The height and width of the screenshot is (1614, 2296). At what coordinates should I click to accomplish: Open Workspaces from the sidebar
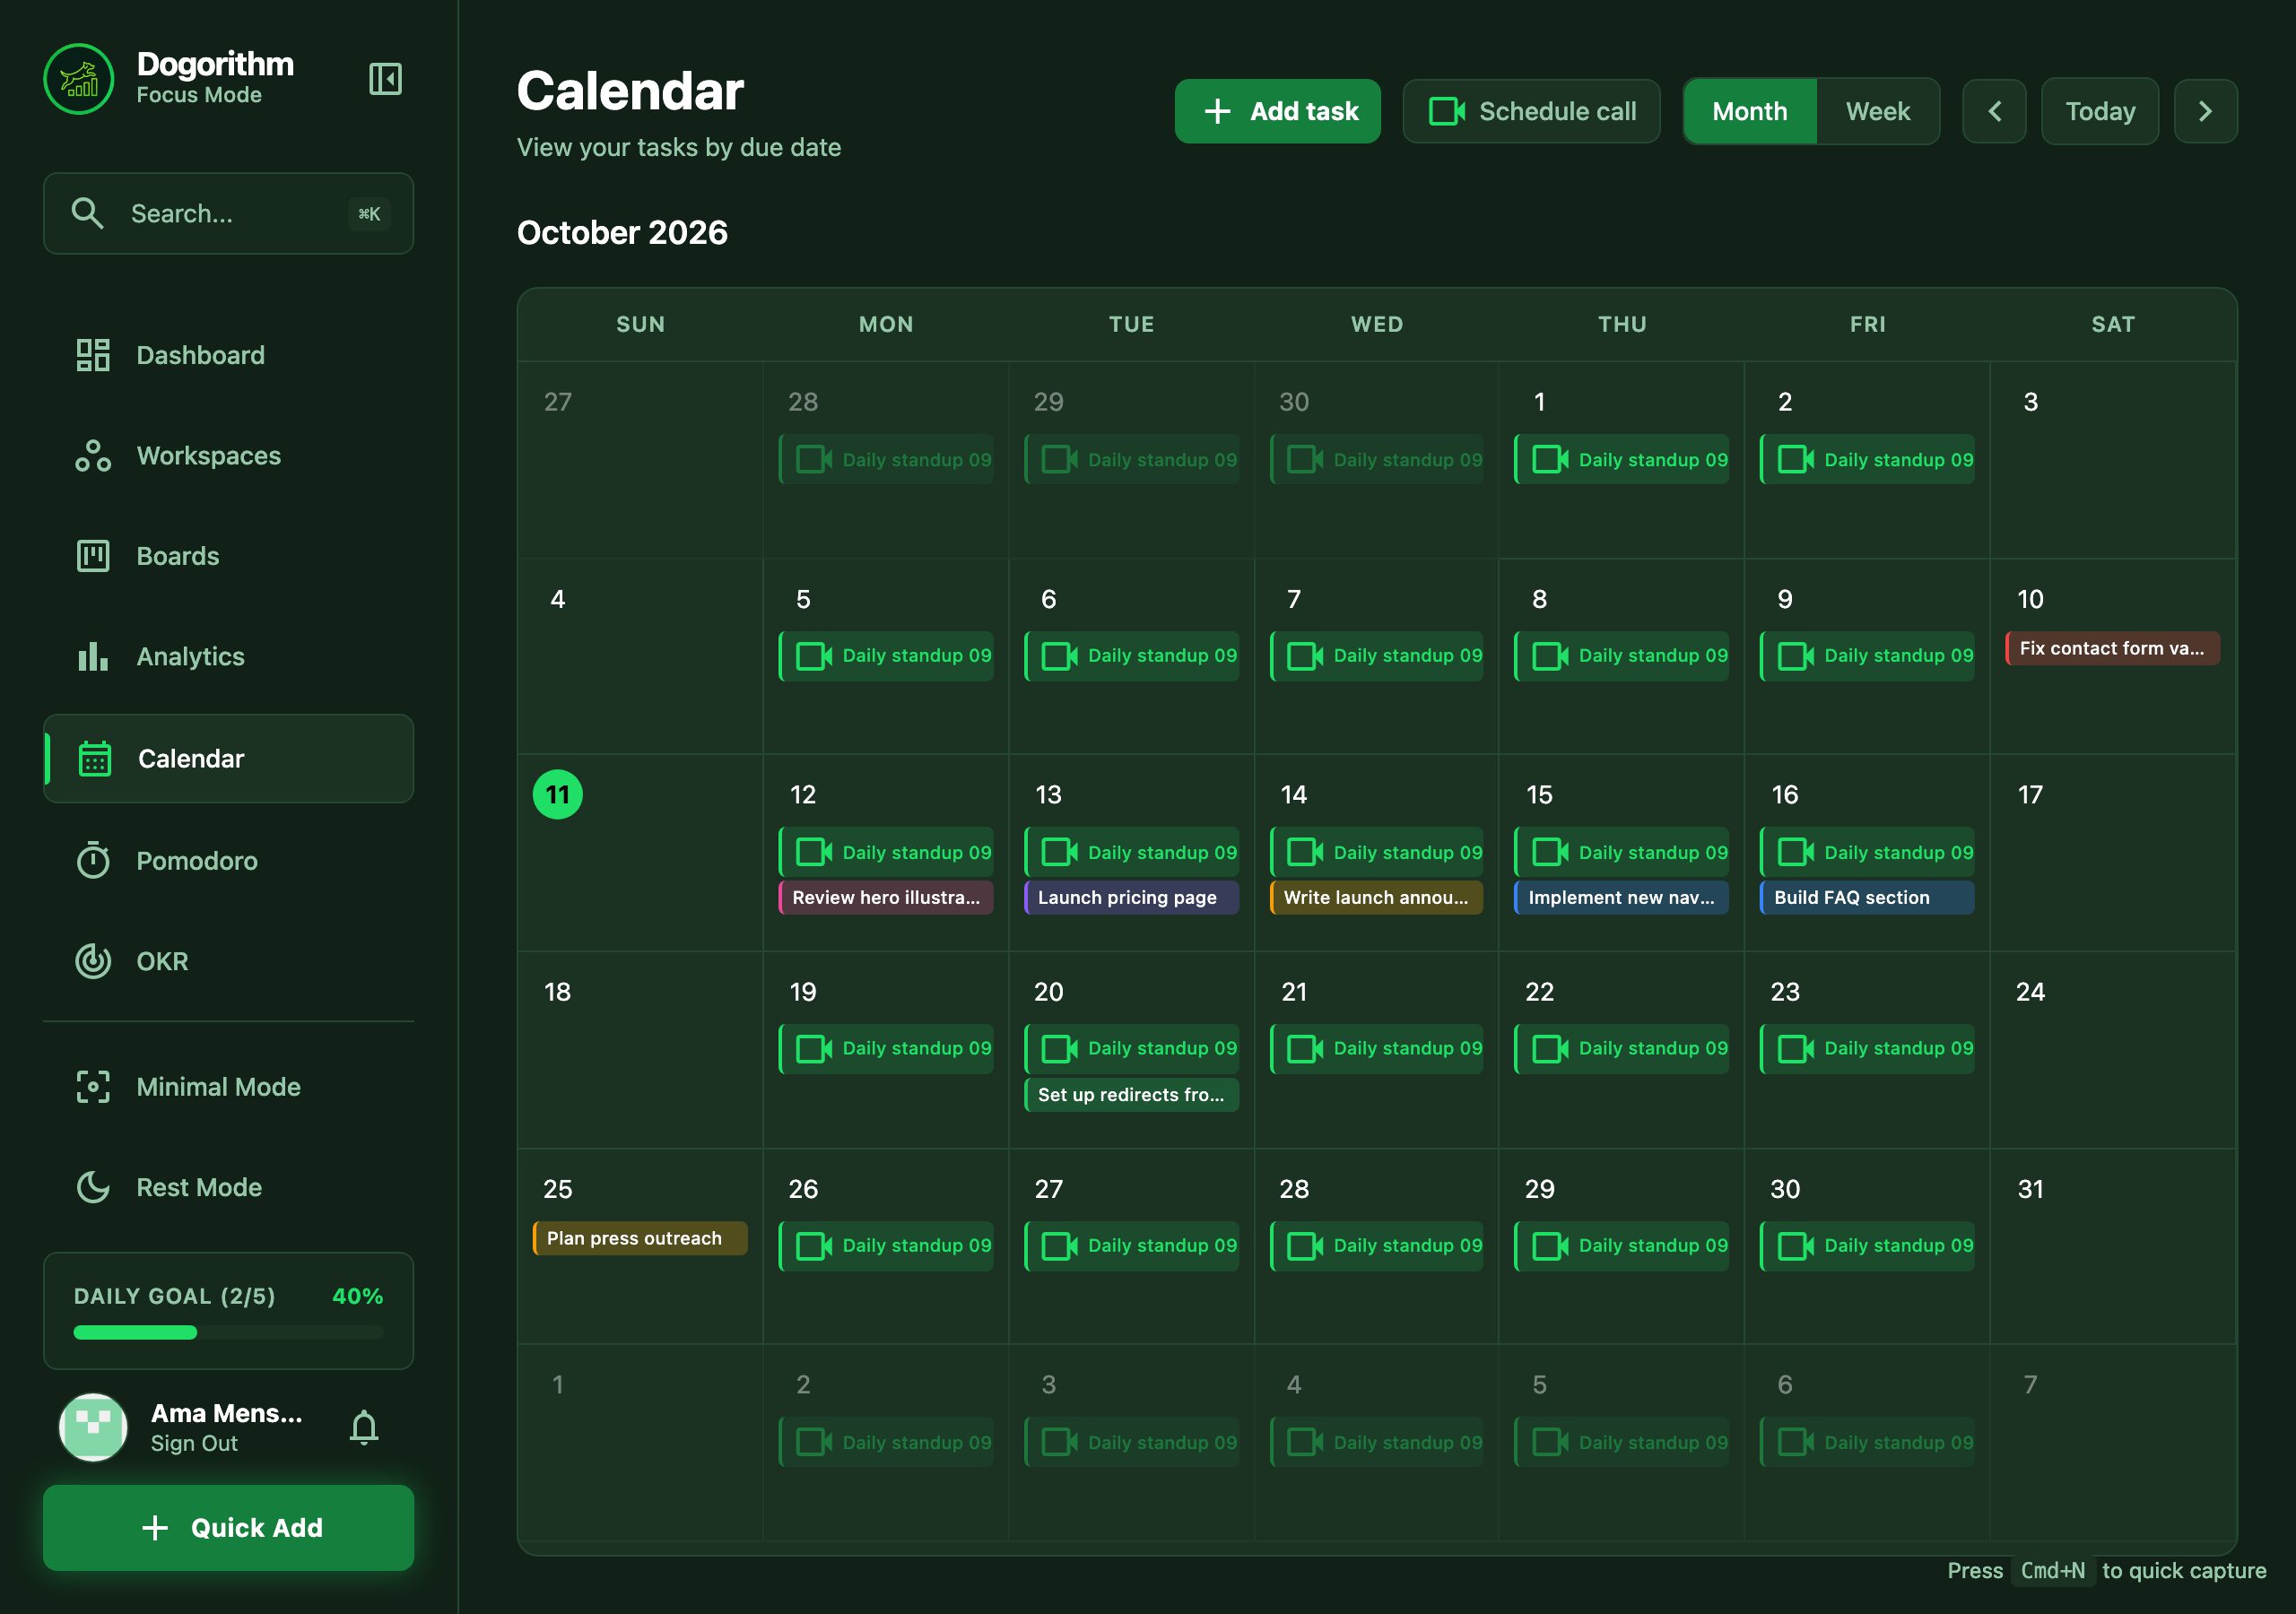[228, 456]
